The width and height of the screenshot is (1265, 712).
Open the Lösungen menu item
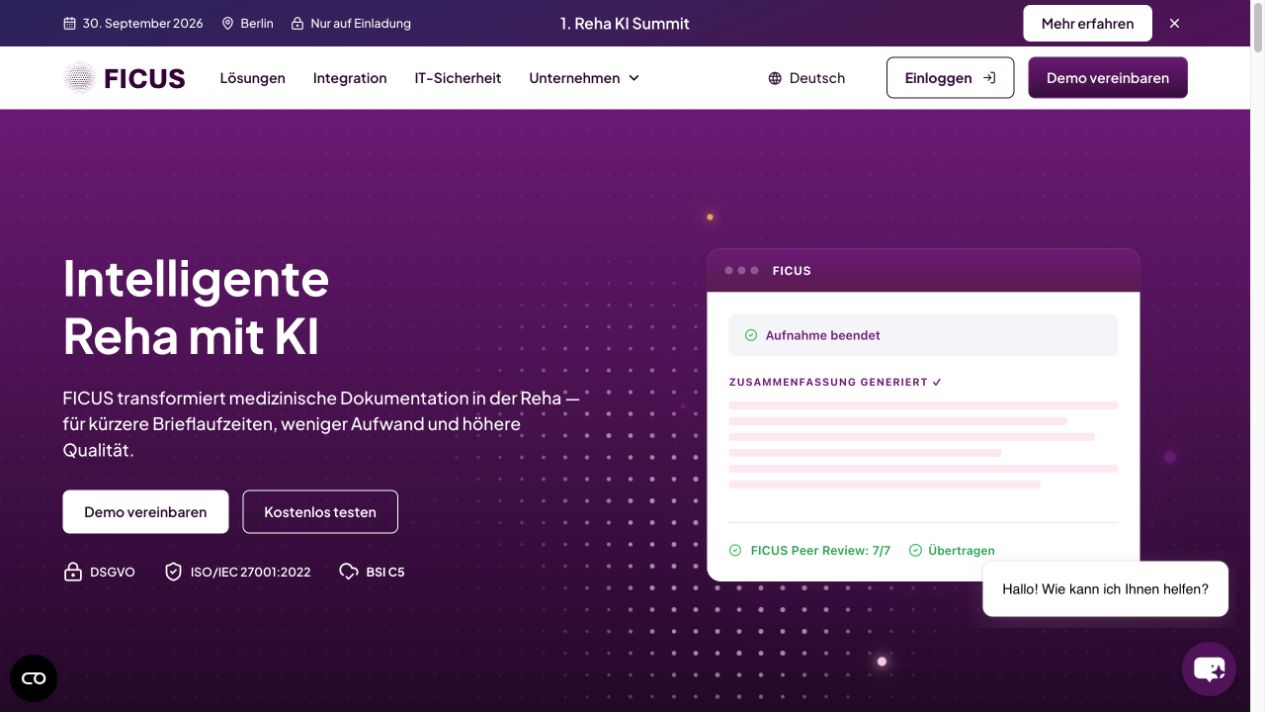252,78
